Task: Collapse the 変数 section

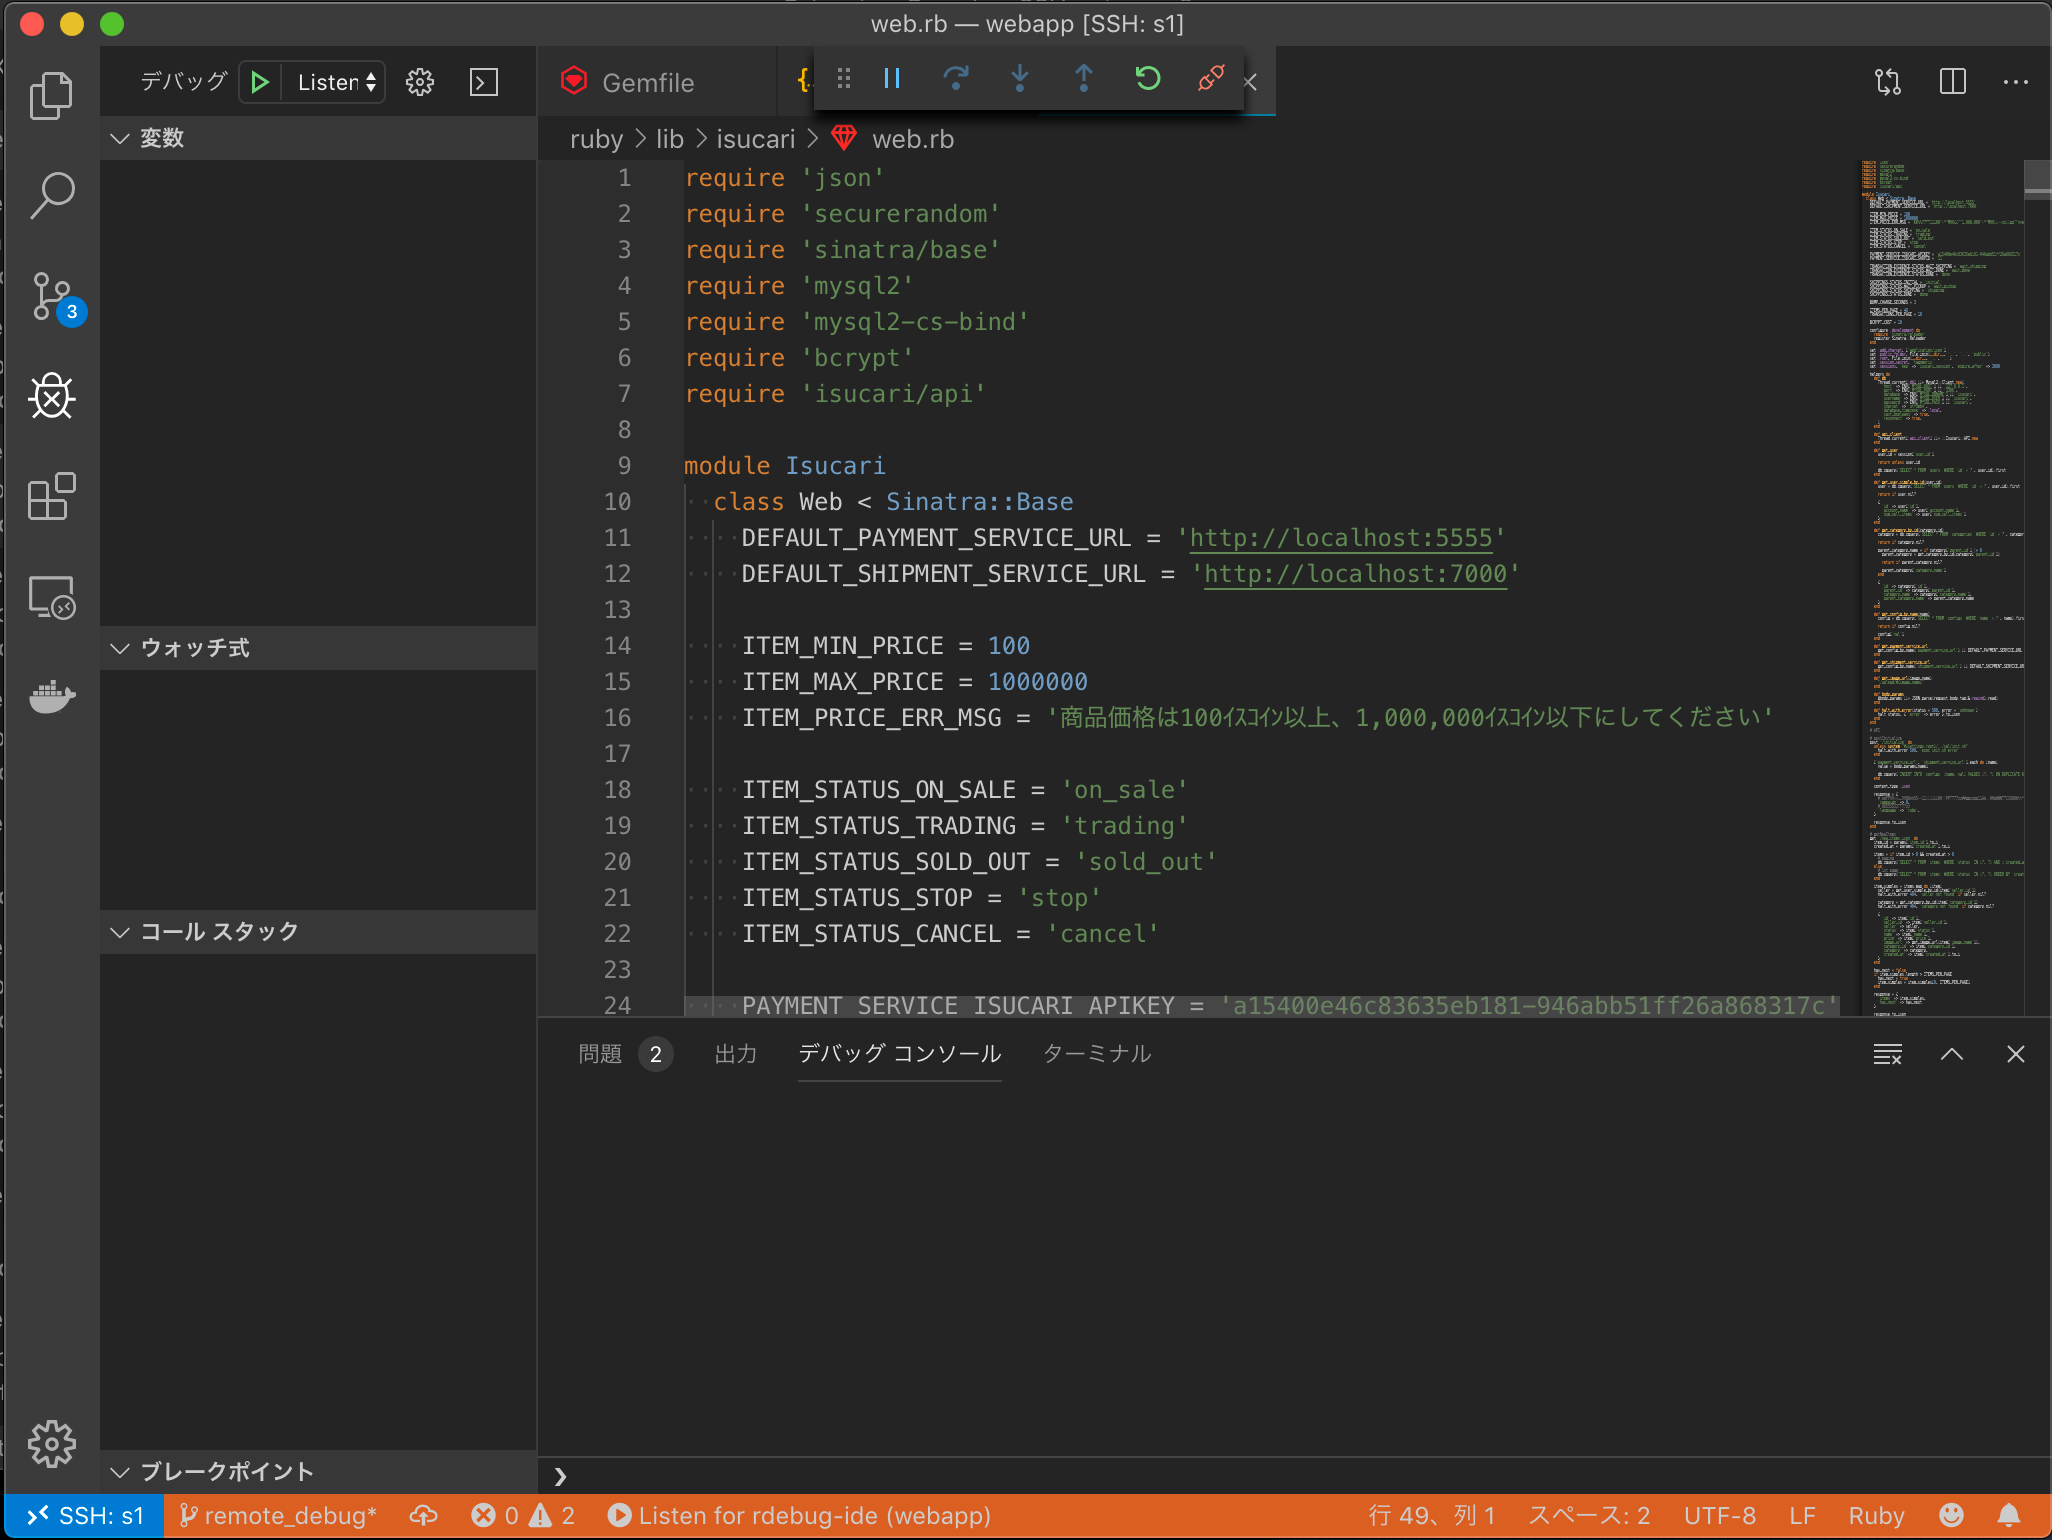Action: point(318,138)
